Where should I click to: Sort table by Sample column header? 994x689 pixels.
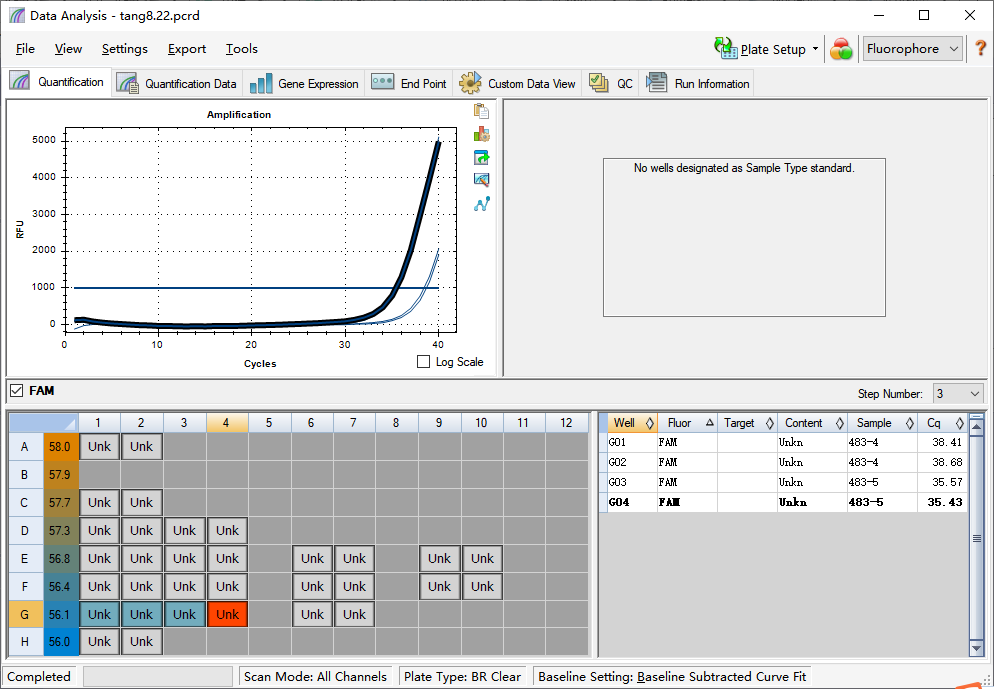(x=882, y=423)
